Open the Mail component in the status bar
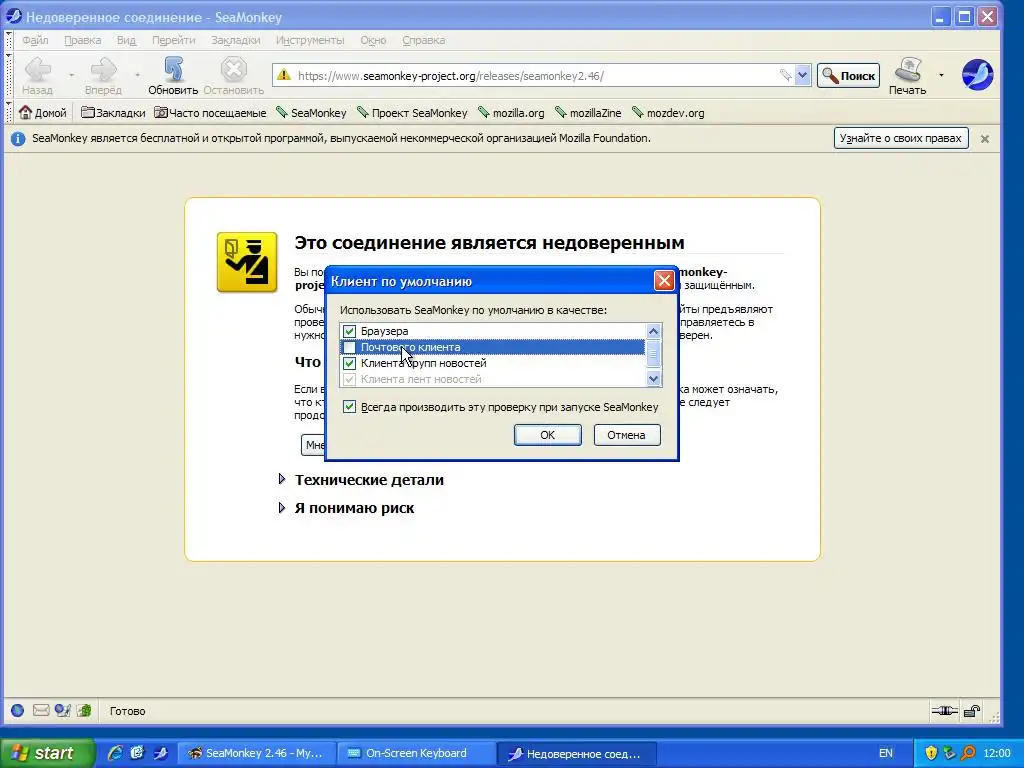The height and width of the screenshot is (768, 1024). tap(40, 711)
